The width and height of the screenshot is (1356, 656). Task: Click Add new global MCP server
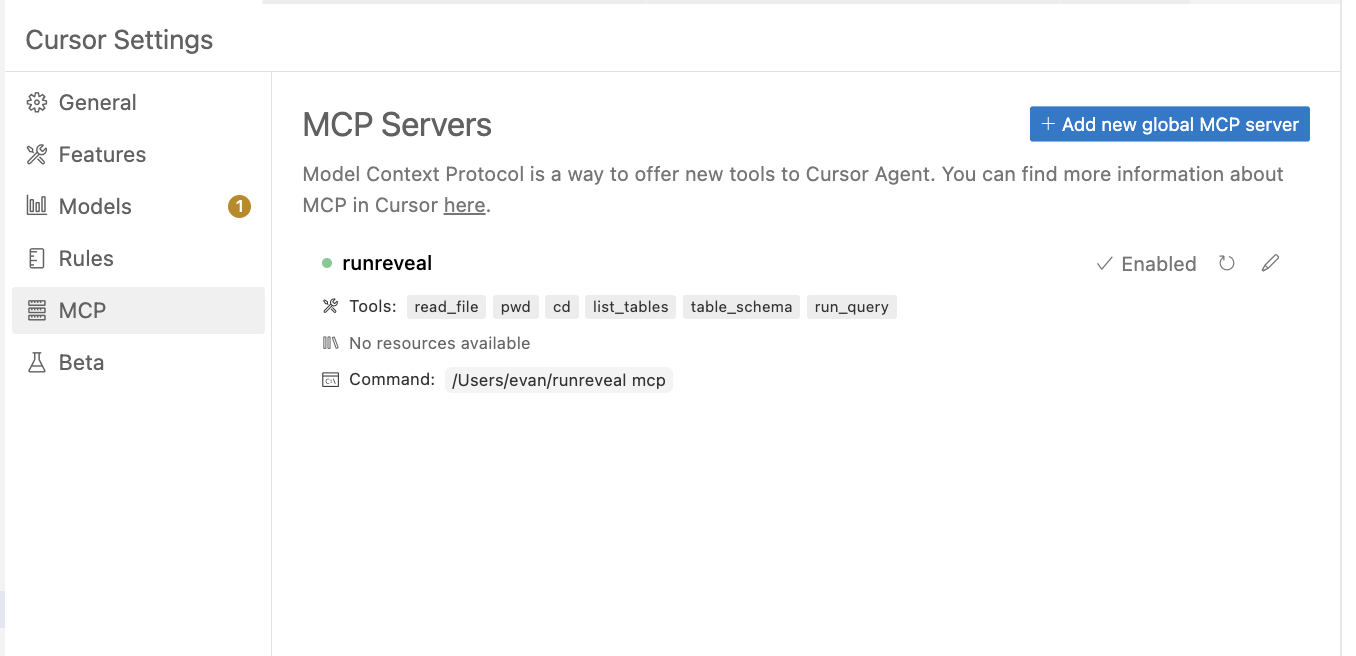(x=1169, y=124)
